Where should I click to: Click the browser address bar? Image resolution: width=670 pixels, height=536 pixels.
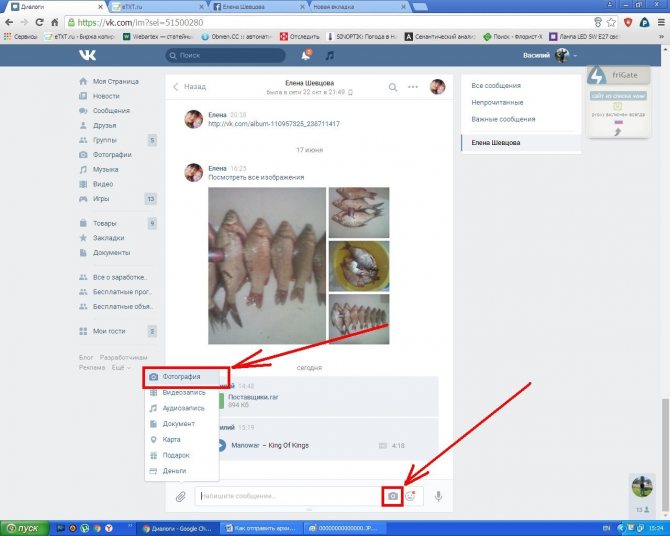click(x=329, y=22)
